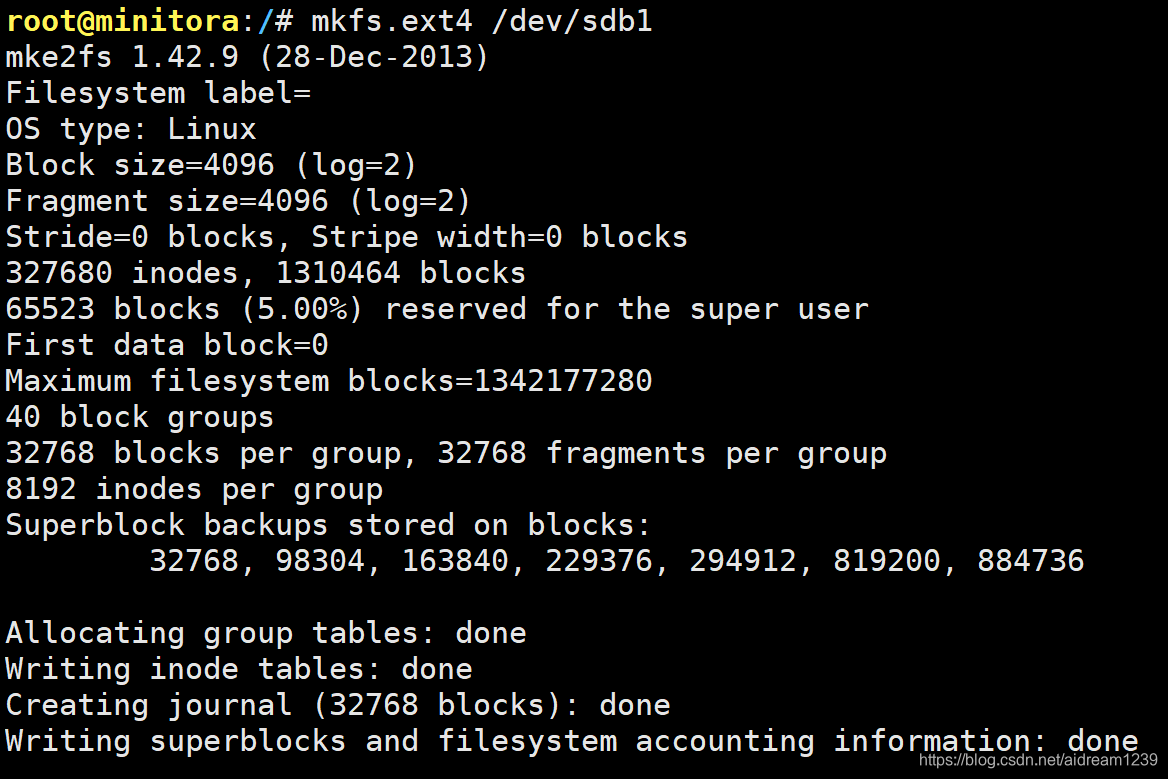1168x779 pixels.
Task: Click 'Creating journal (32768 blocks): done' line
Action: coord(338,705)
